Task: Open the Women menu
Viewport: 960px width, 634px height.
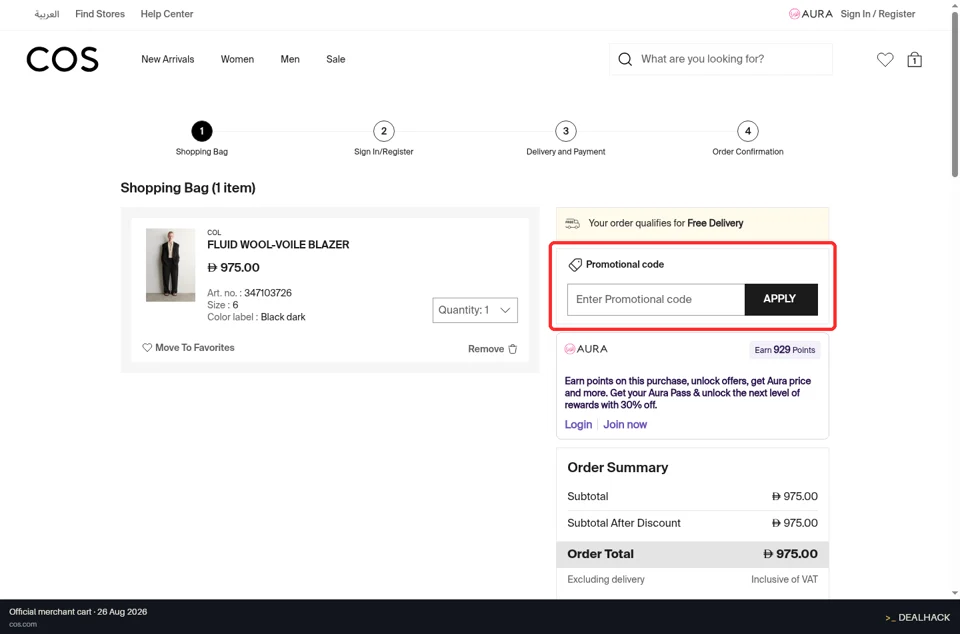Action: (237, 59)
